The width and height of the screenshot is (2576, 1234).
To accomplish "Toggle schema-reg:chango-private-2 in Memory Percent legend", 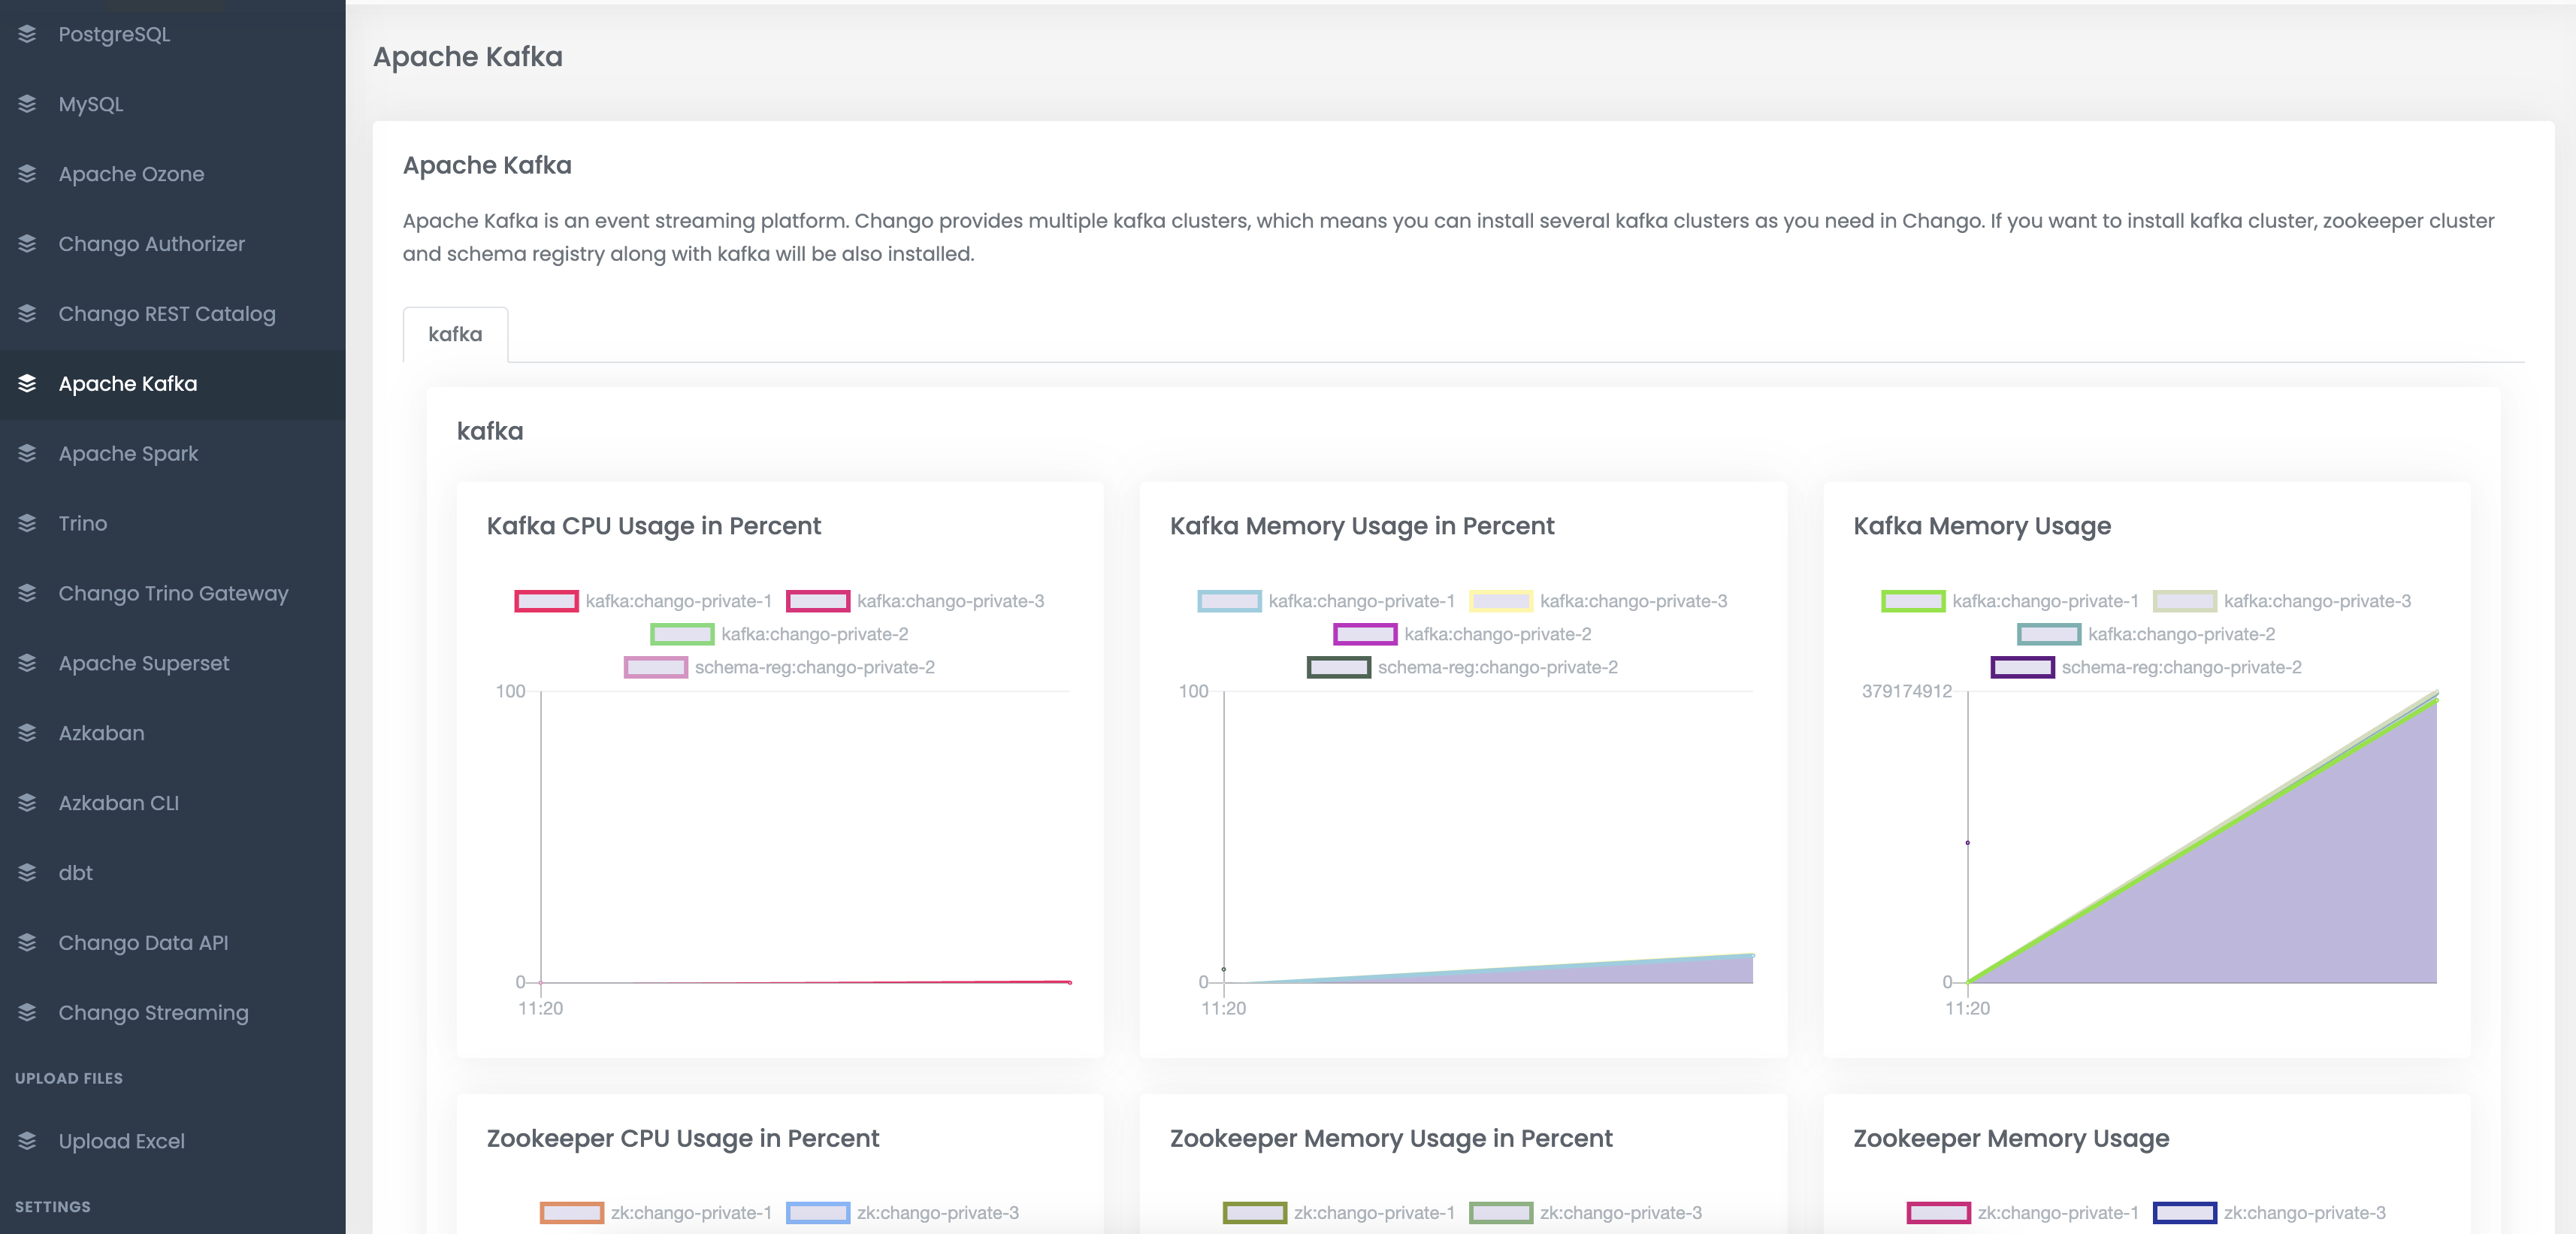I will [x=1462, y=667].
